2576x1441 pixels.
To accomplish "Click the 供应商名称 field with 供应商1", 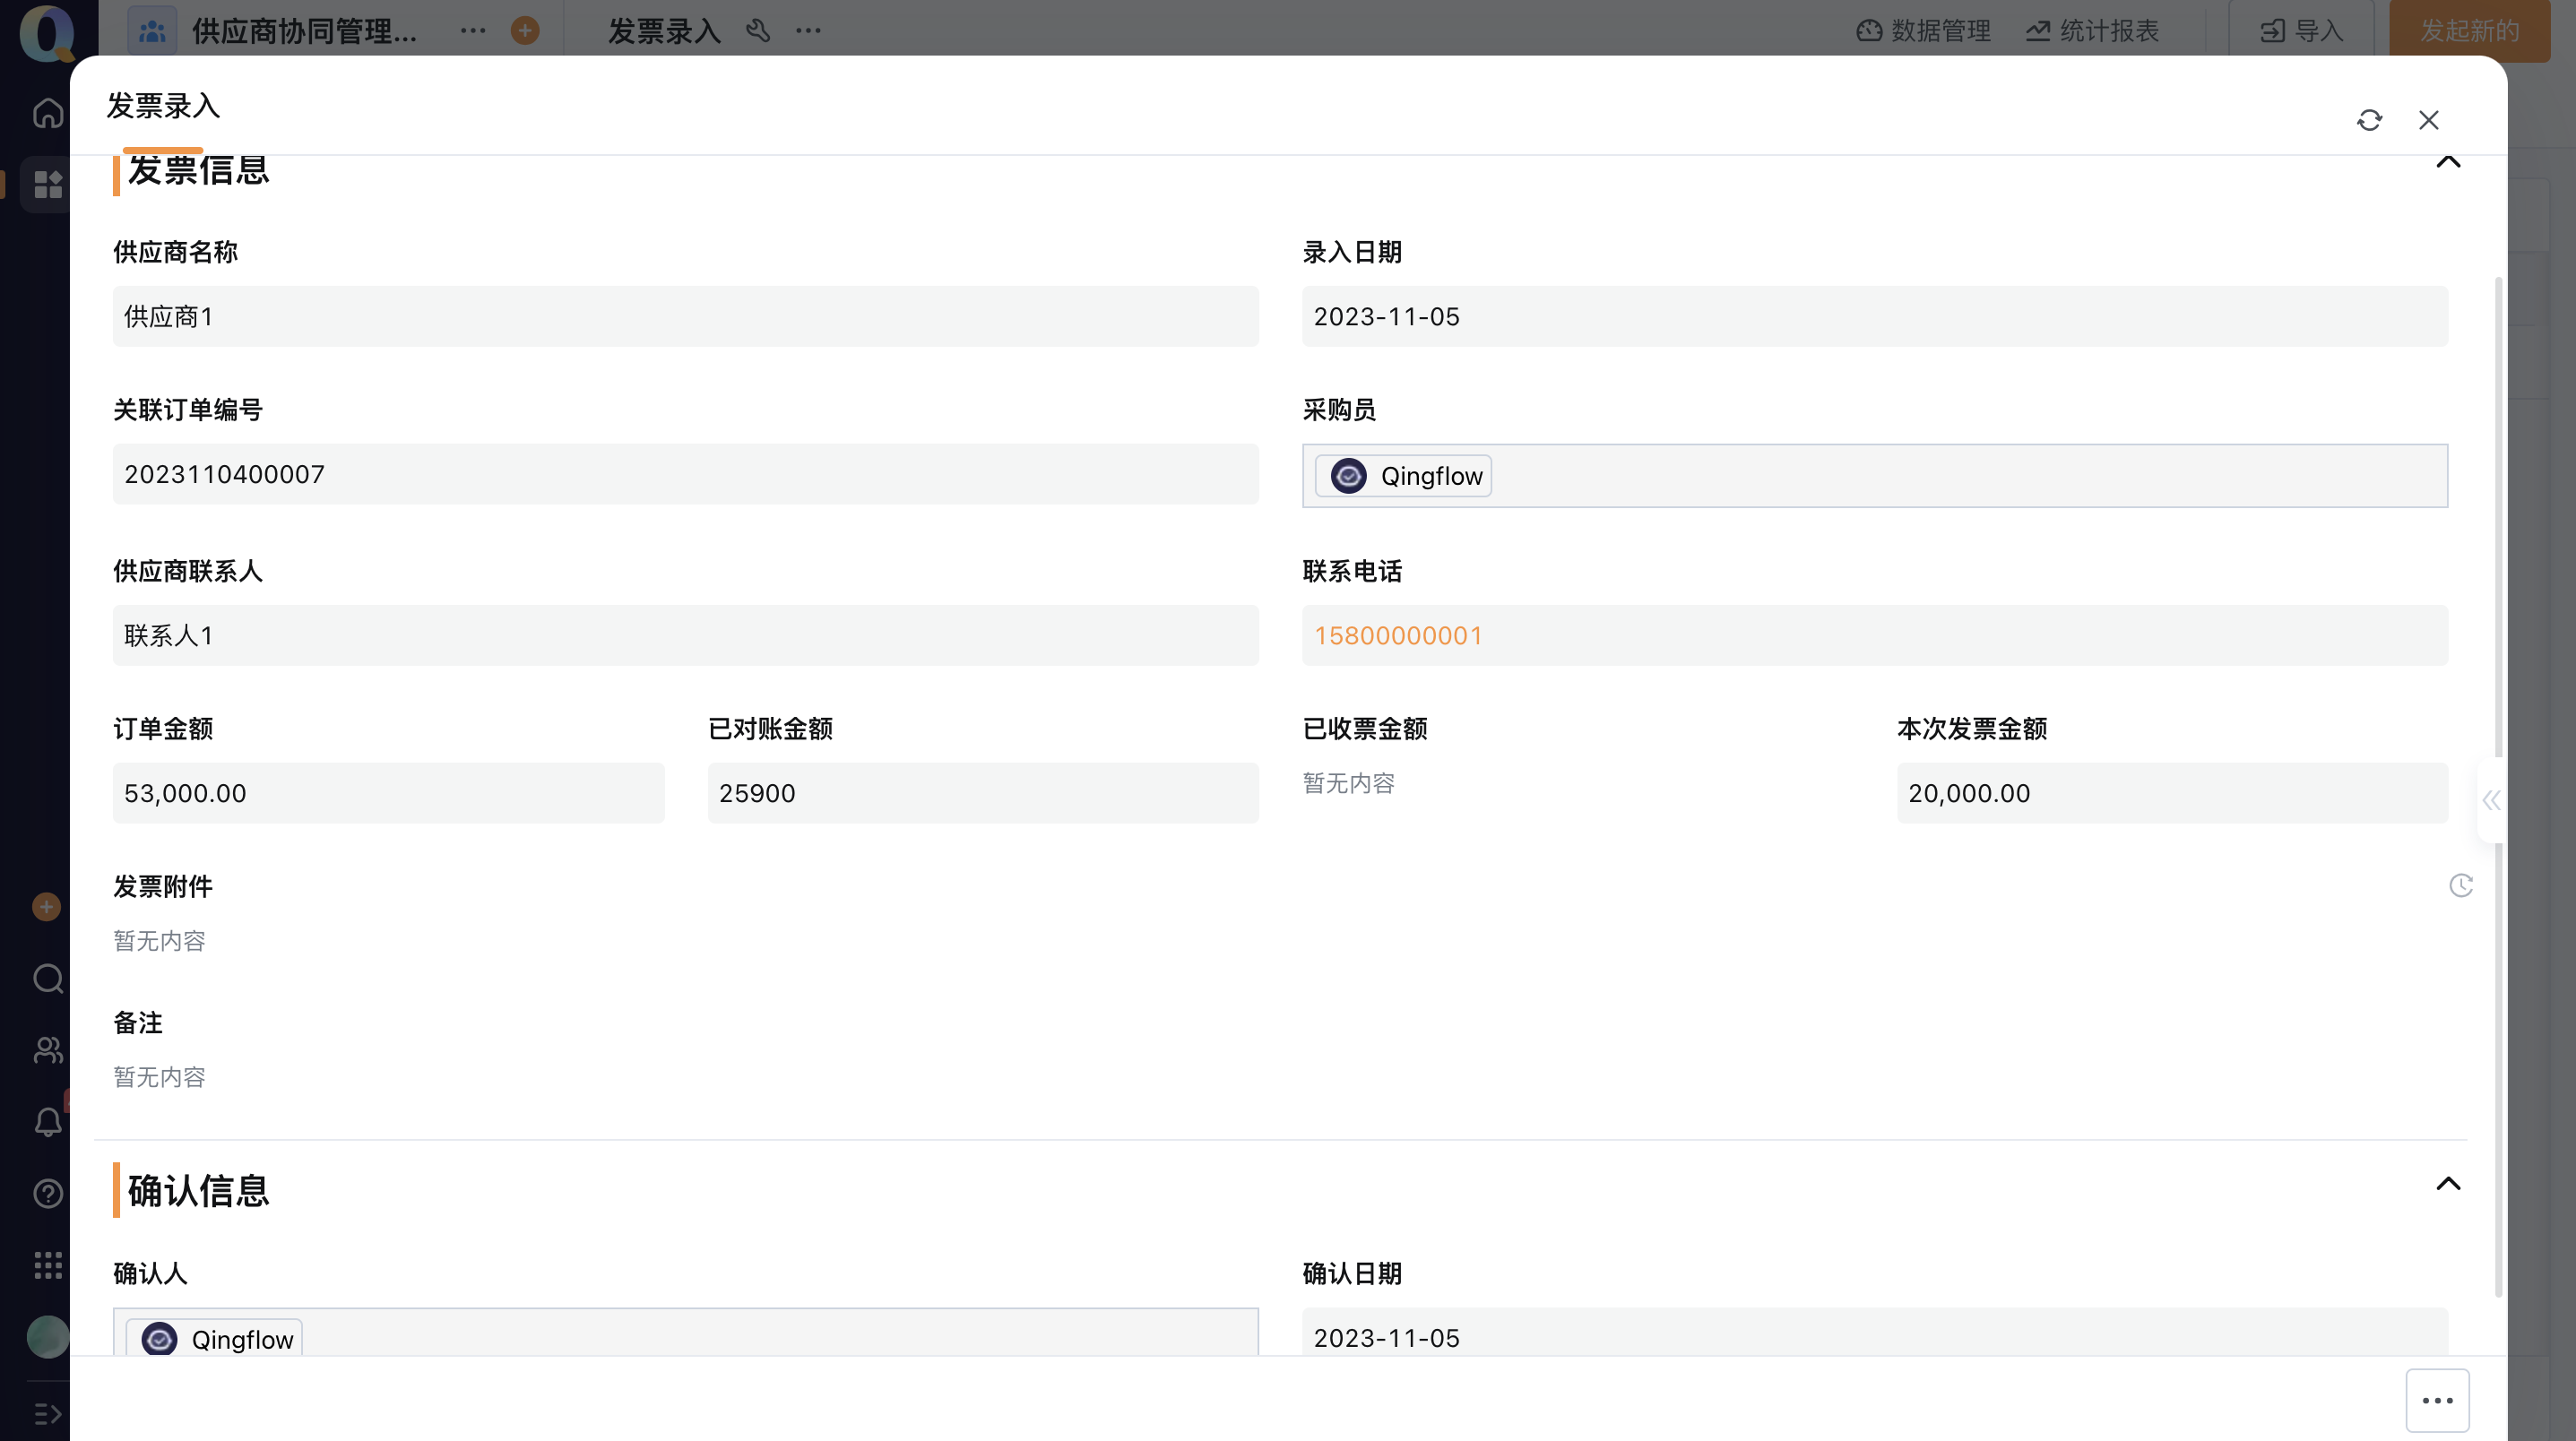I will 685,317.
